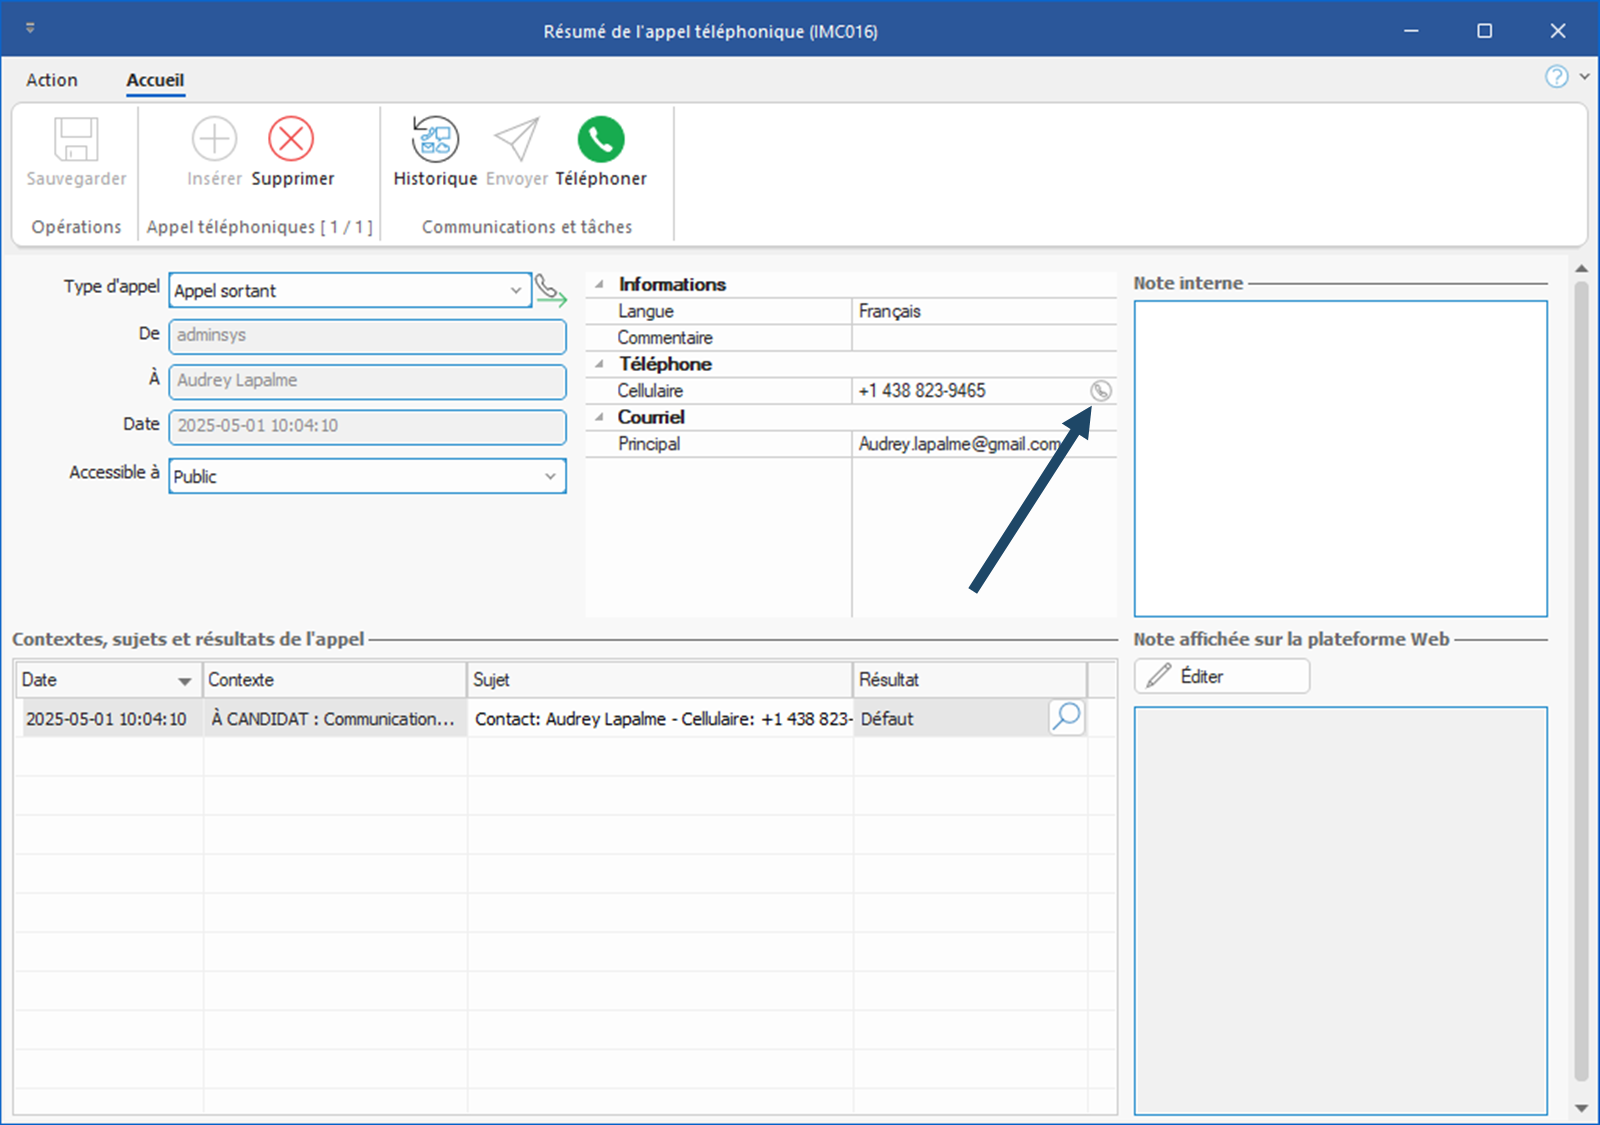
Task: Click the Sauvegarder save icon
Action: point(76,140)
